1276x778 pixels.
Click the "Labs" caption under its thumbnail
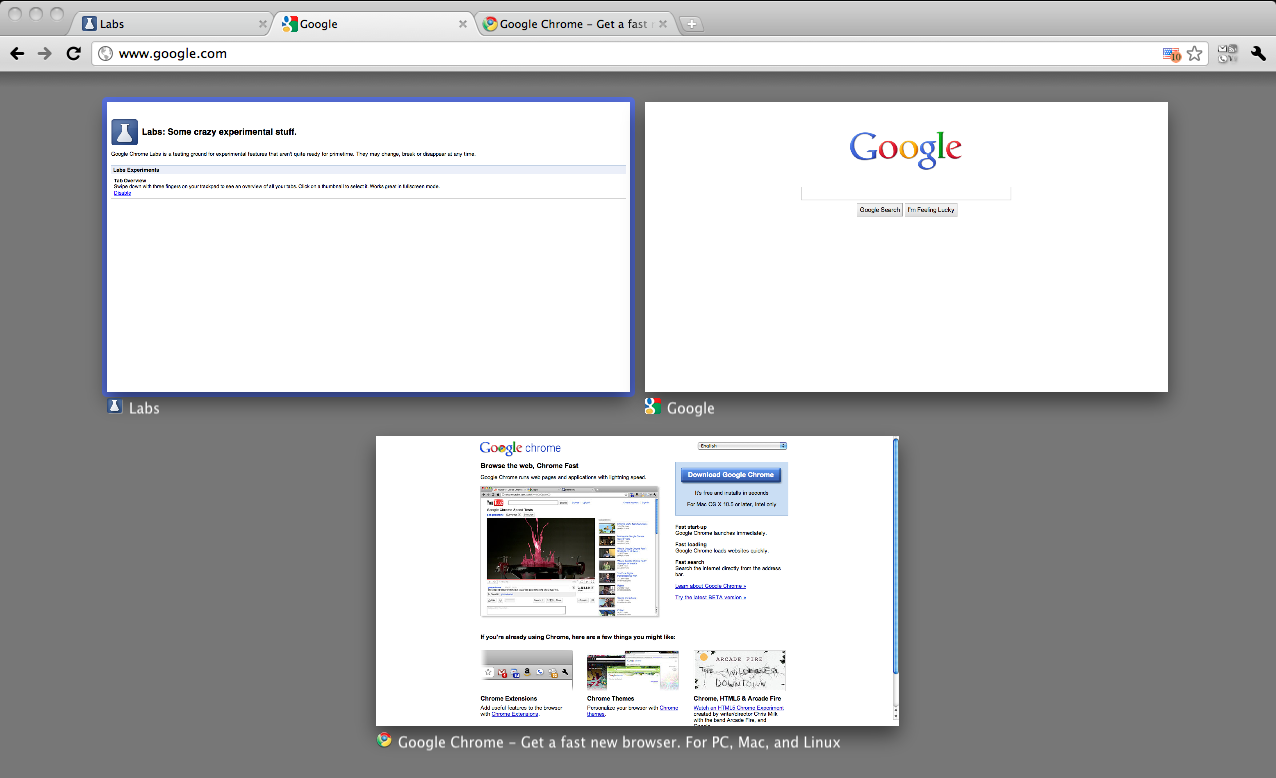click(144, 408)
